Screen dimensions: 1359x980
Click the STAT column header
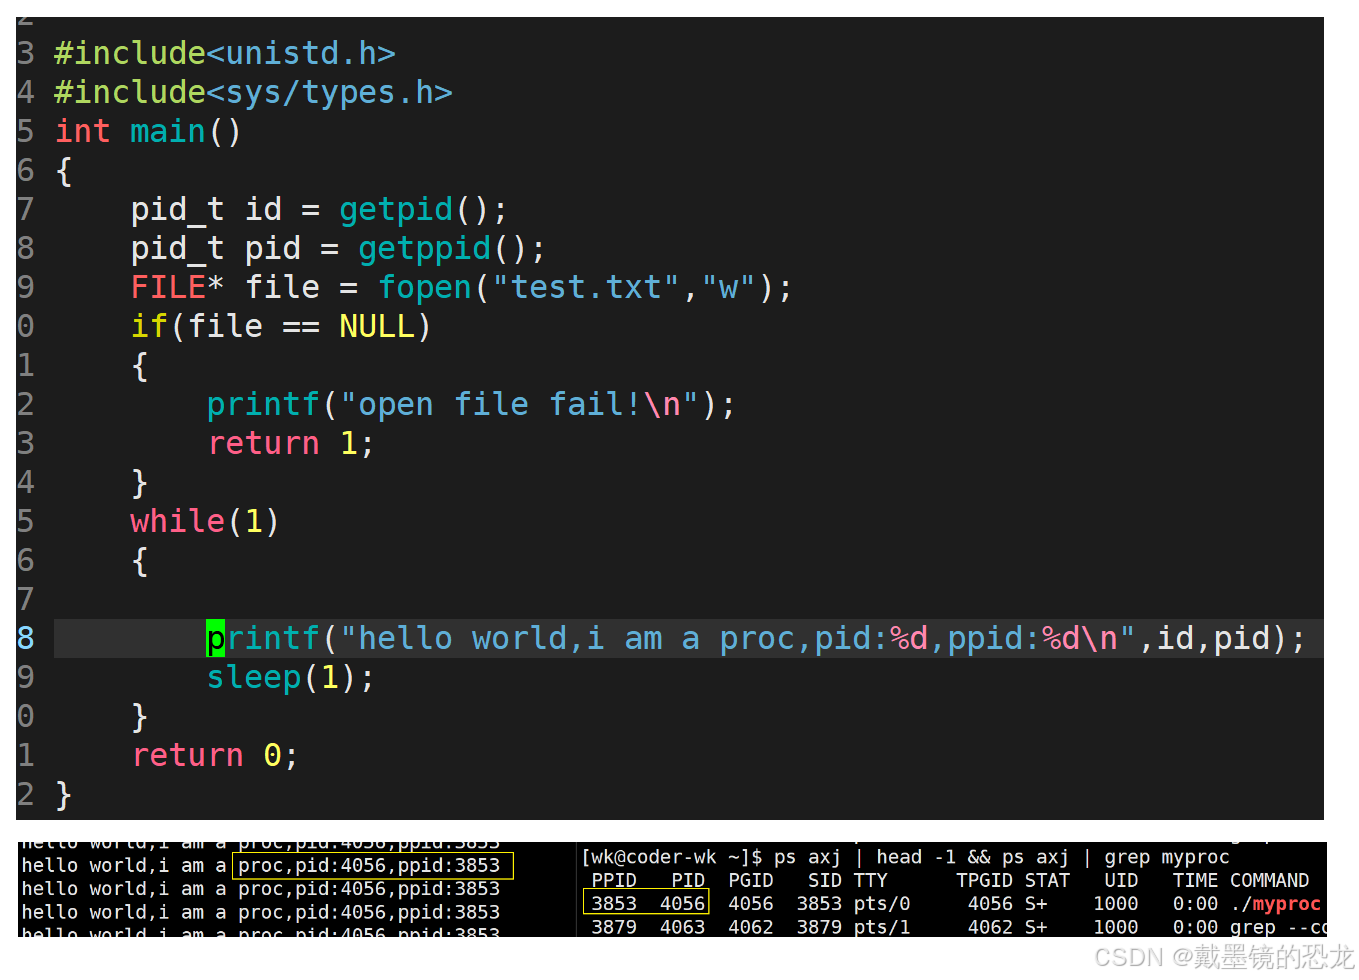pyautogui.click(x=1047, y=880)
